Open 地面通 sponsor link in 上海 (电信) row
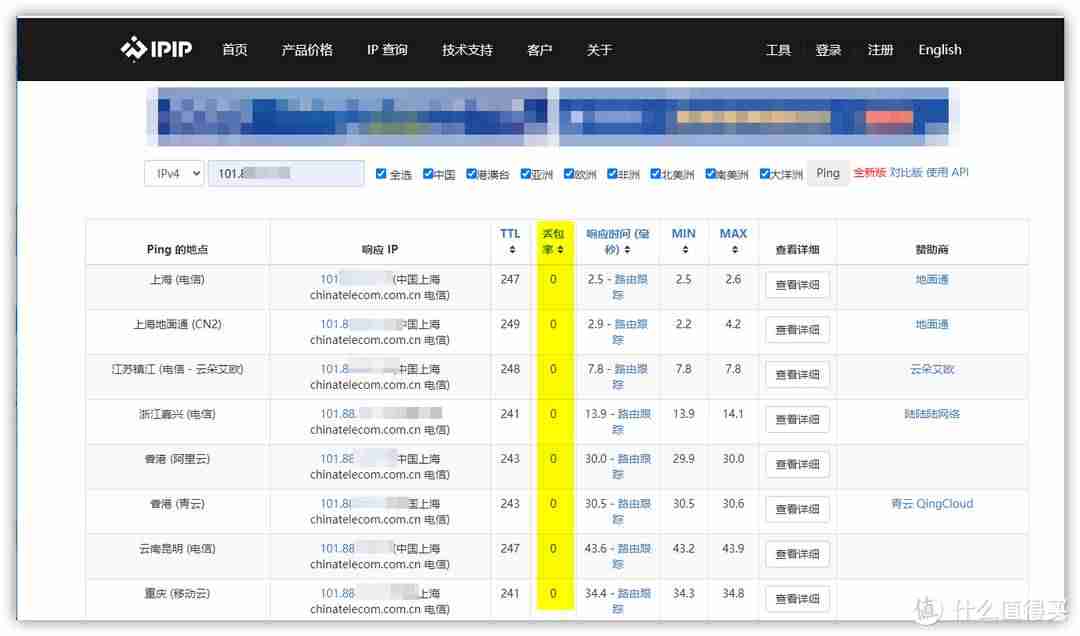 tap(933, 279)
